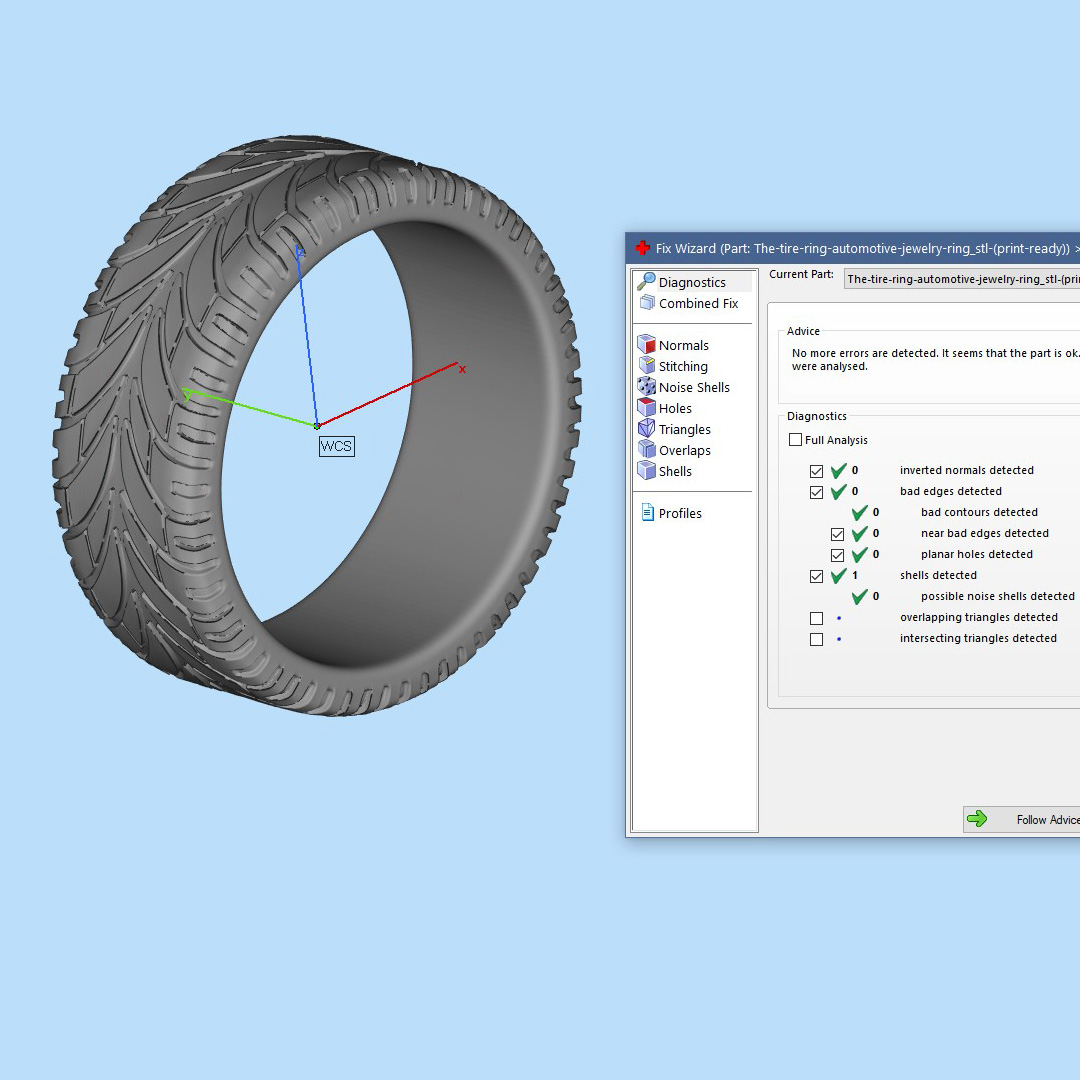Open the Stitching fix page
This screenshot has height=1080, width=1080.
683,366
